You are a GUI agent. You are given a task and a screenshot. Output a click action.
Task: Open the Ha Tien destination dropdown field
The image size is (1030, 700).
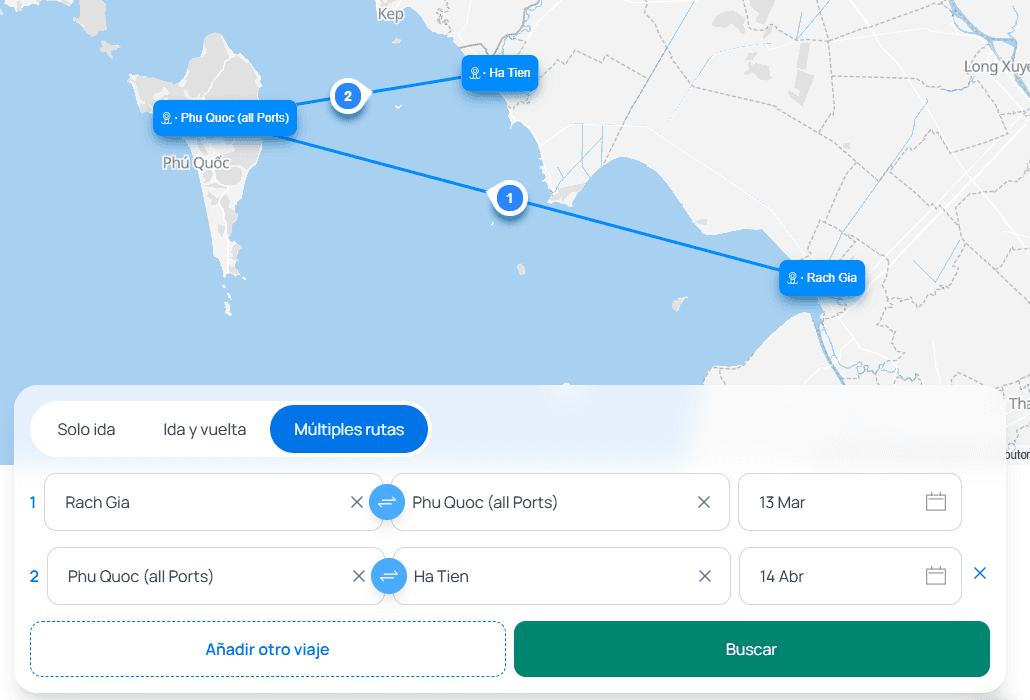tap(545, 576)
